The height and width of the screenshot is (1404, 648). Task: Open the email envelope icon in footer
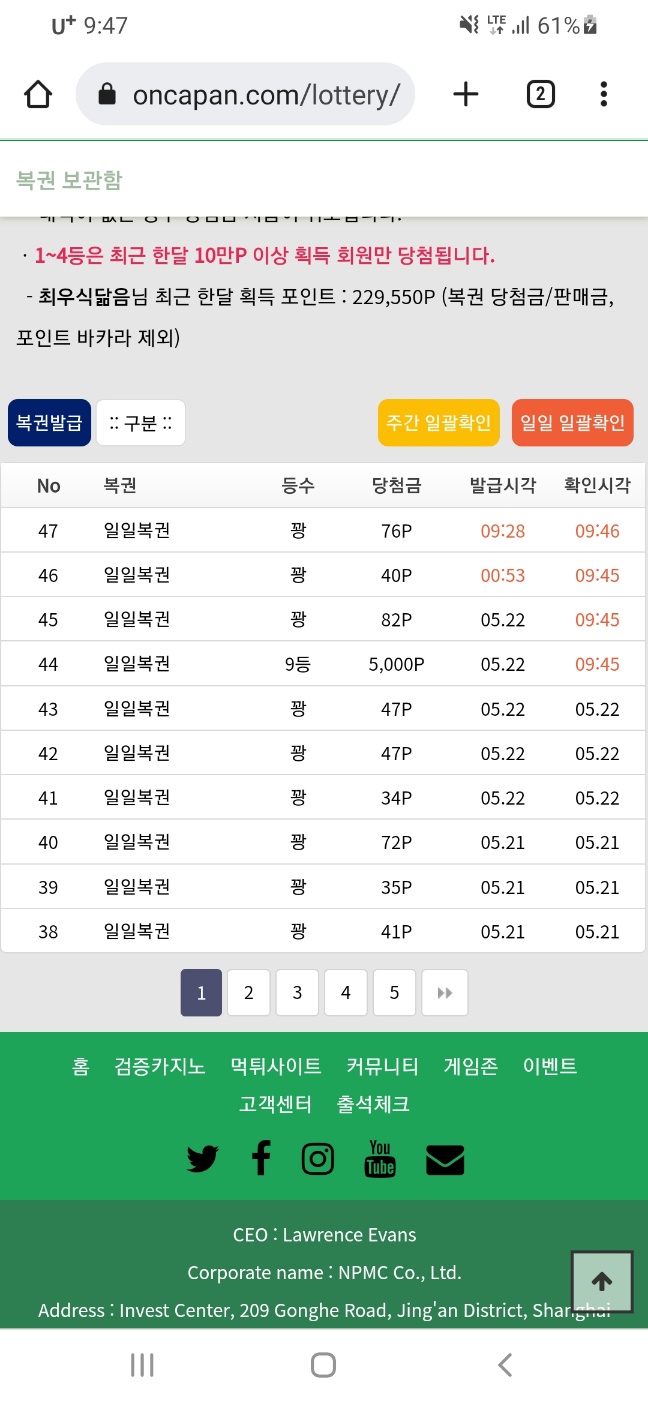pos(445,1159)
